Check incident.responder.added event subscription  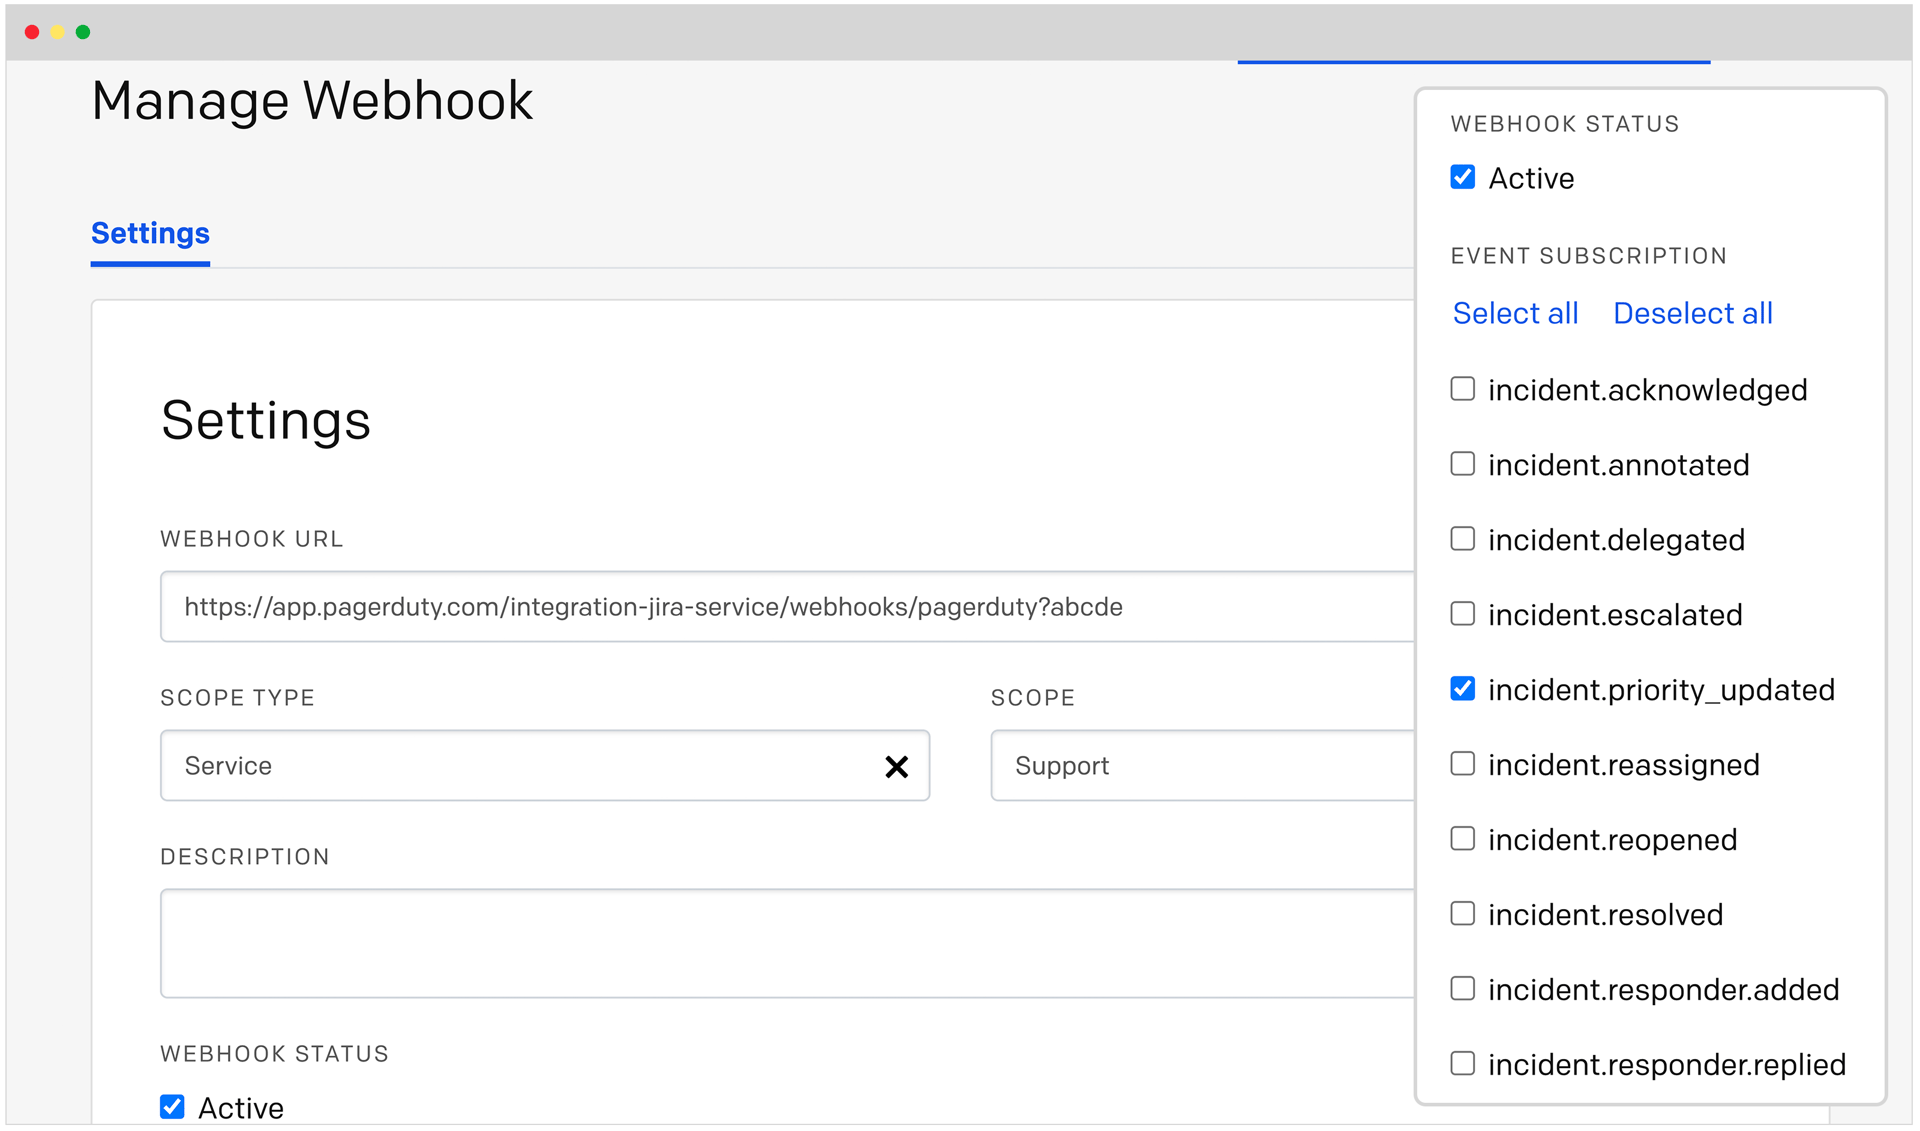click(x=1462, y=988)
